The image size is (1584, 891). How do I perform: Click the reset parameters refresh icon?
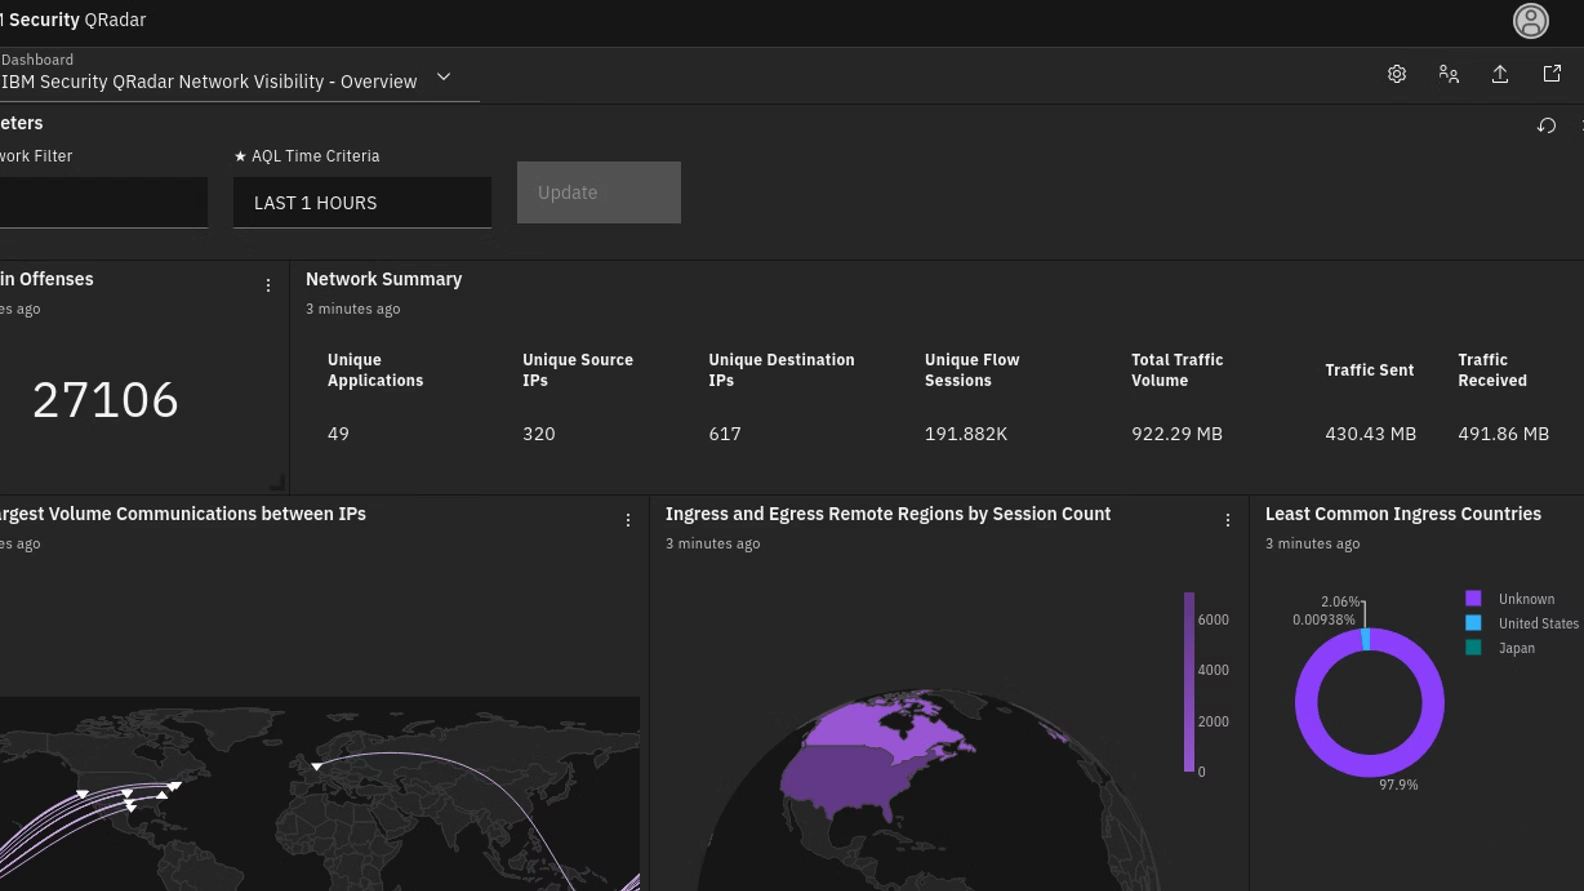[x=1546, y=126]
